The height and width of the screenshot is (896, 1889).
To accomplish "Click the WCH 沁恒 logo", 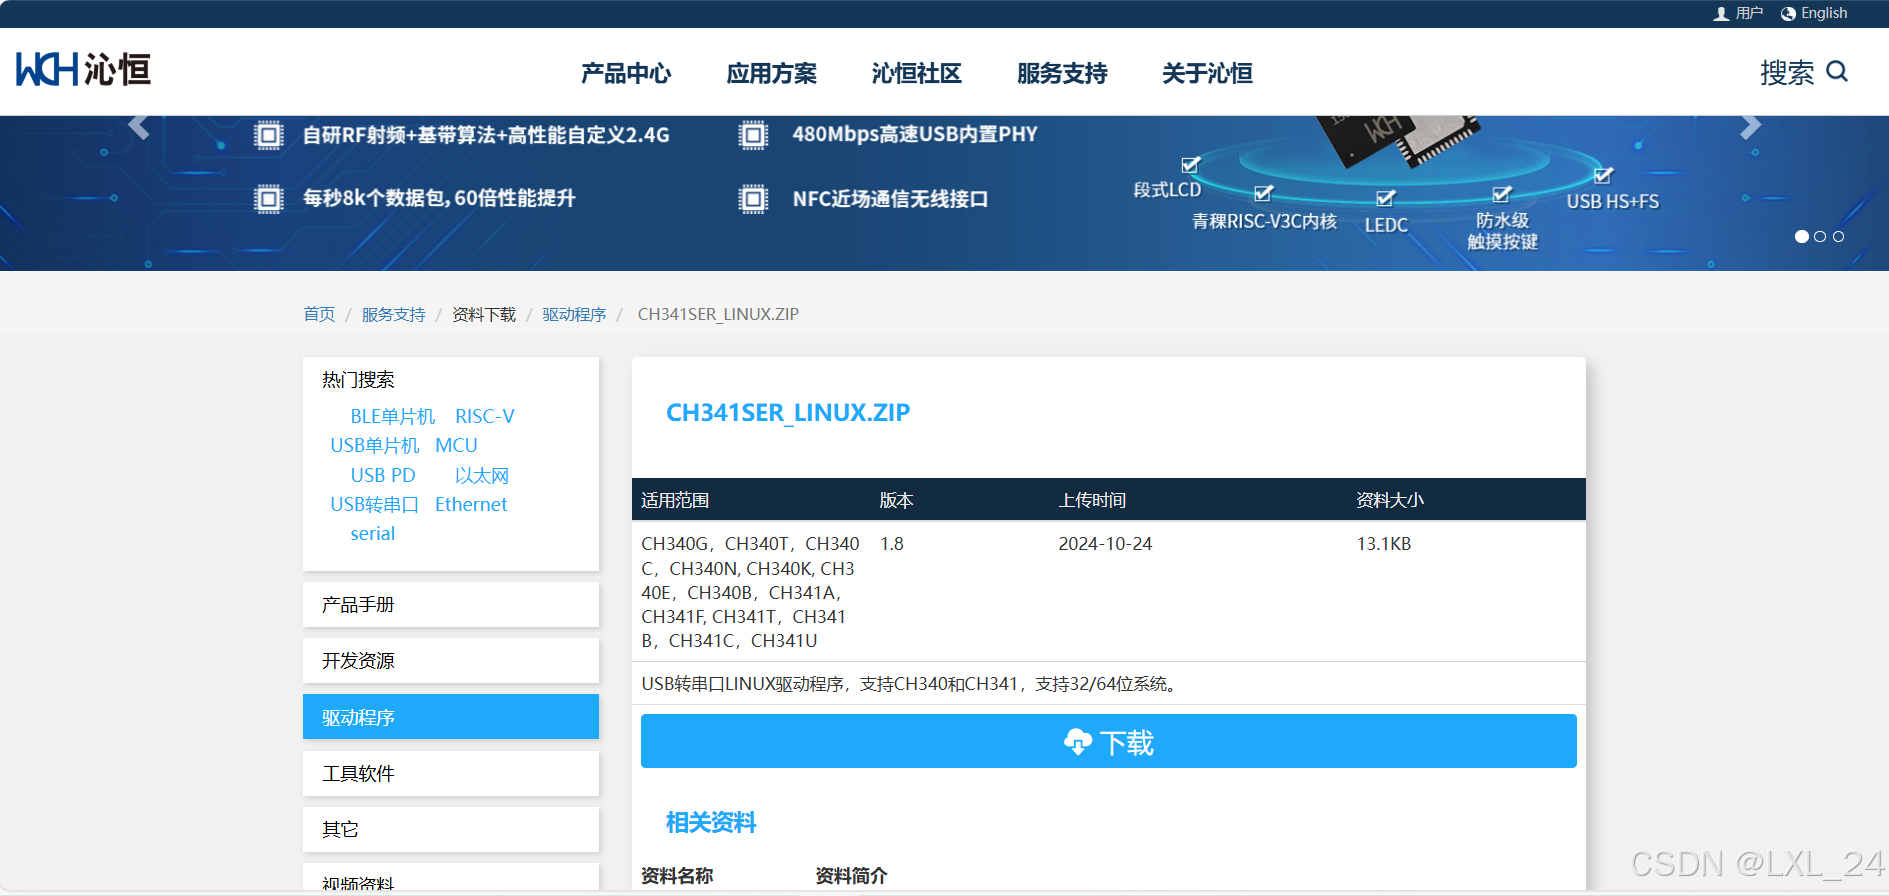I will (83, 70).
